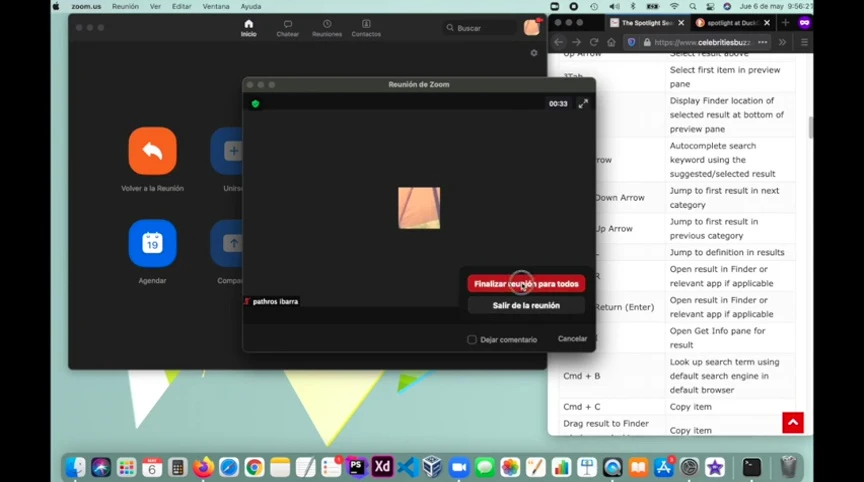The height and width of the screenshot is (482, 864).
Task: Click the green encryption shield icon
Action: coord(255,104)
